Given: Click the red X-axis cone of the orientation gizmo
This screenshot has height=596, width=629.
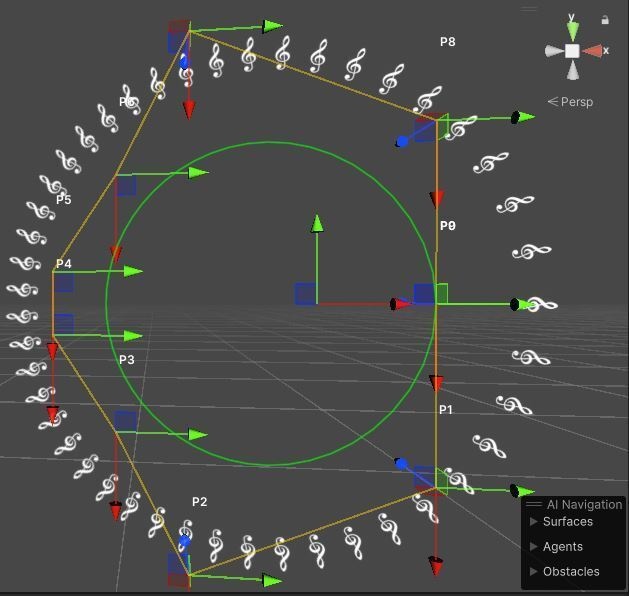Looking at the screenshot, I should (x=592, y=51).
